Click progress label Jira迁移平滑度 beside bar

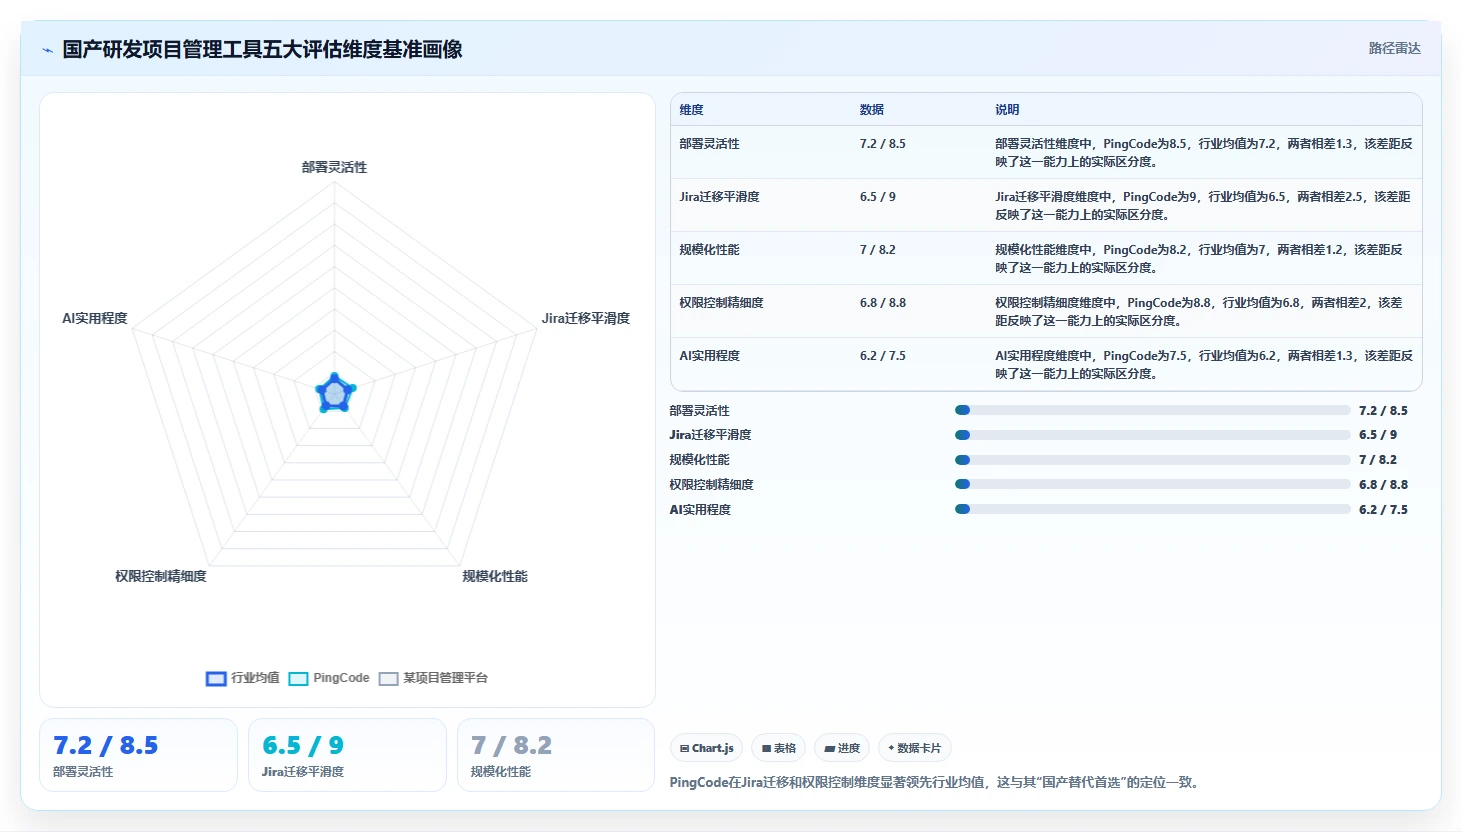pyautogui.click(x=710, y=435)
